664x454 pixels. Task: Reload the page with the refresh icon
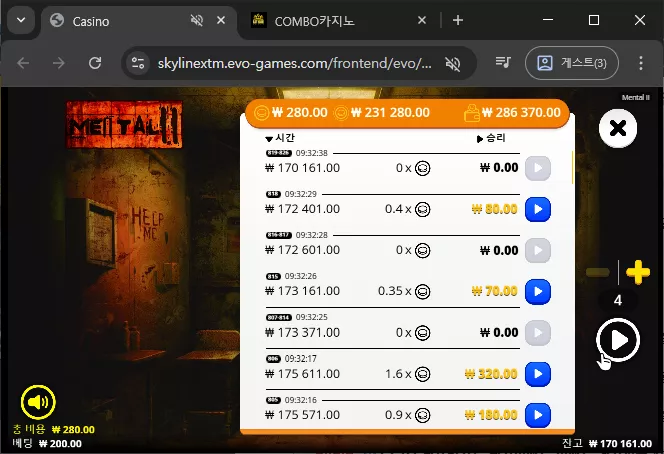pyautogui.click(x=95, y=63)
